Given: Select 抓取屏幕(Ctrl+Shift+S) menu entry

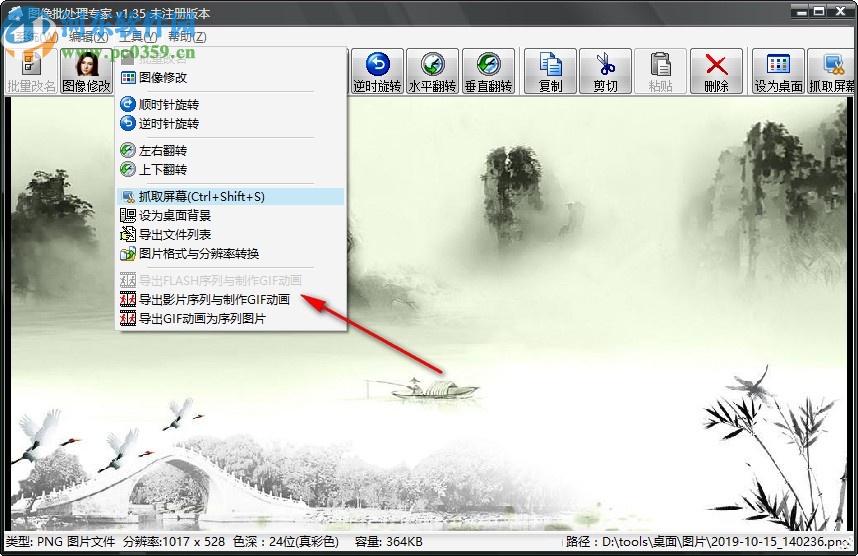Looking at the screenshot, I should point(231,196).
